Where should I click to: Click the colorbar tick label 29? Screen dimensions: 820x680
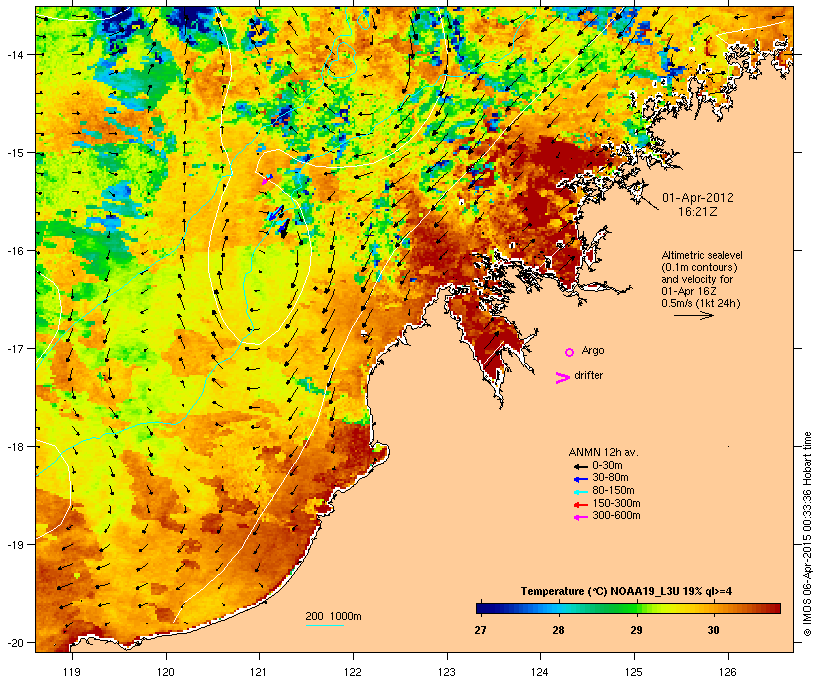click(x=636, y=630)
